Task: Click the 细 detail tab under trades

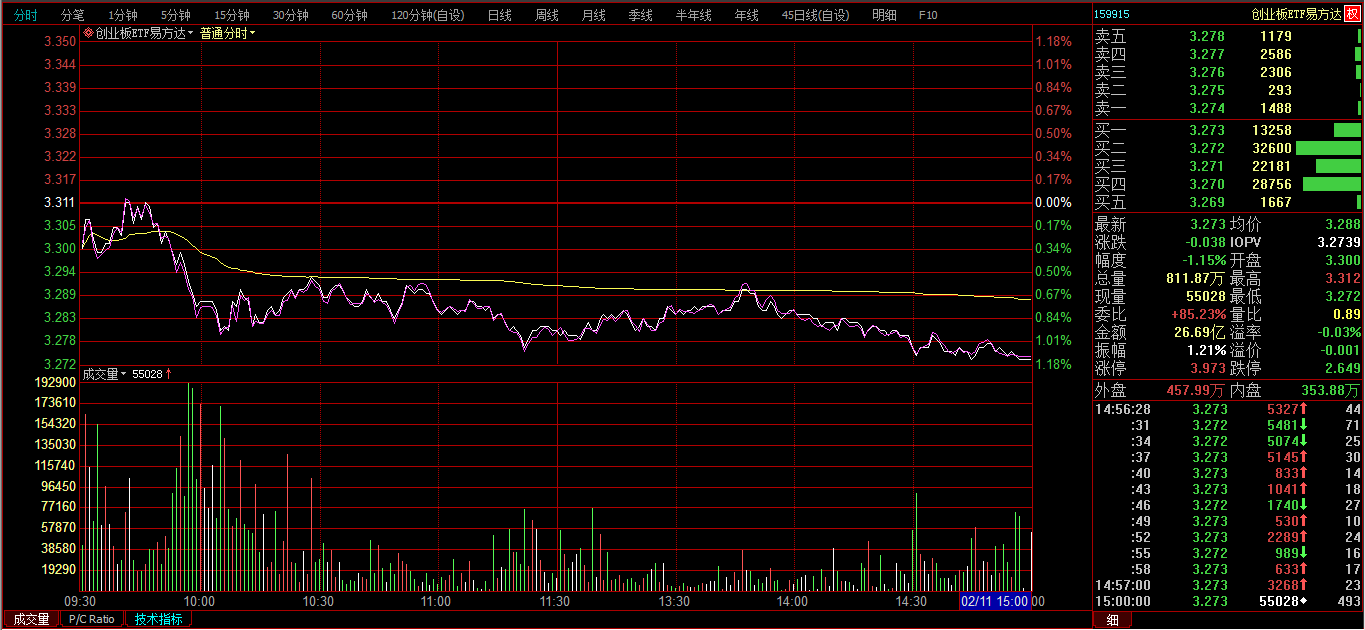Action: [x=1112, y=620]
